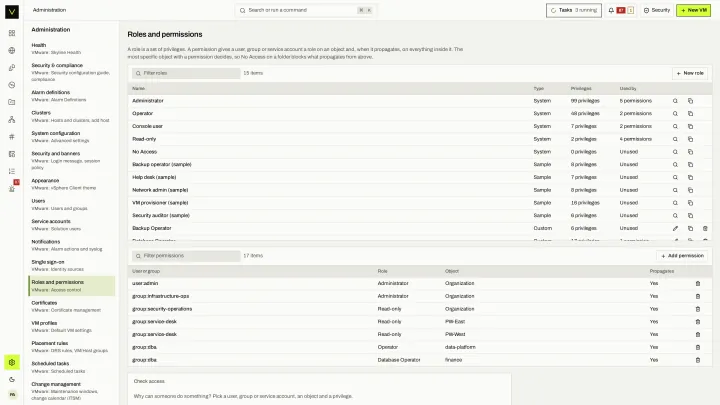Open the dashboard grid icon in the sidebar
720x405 pixels.
click(12, 33)
